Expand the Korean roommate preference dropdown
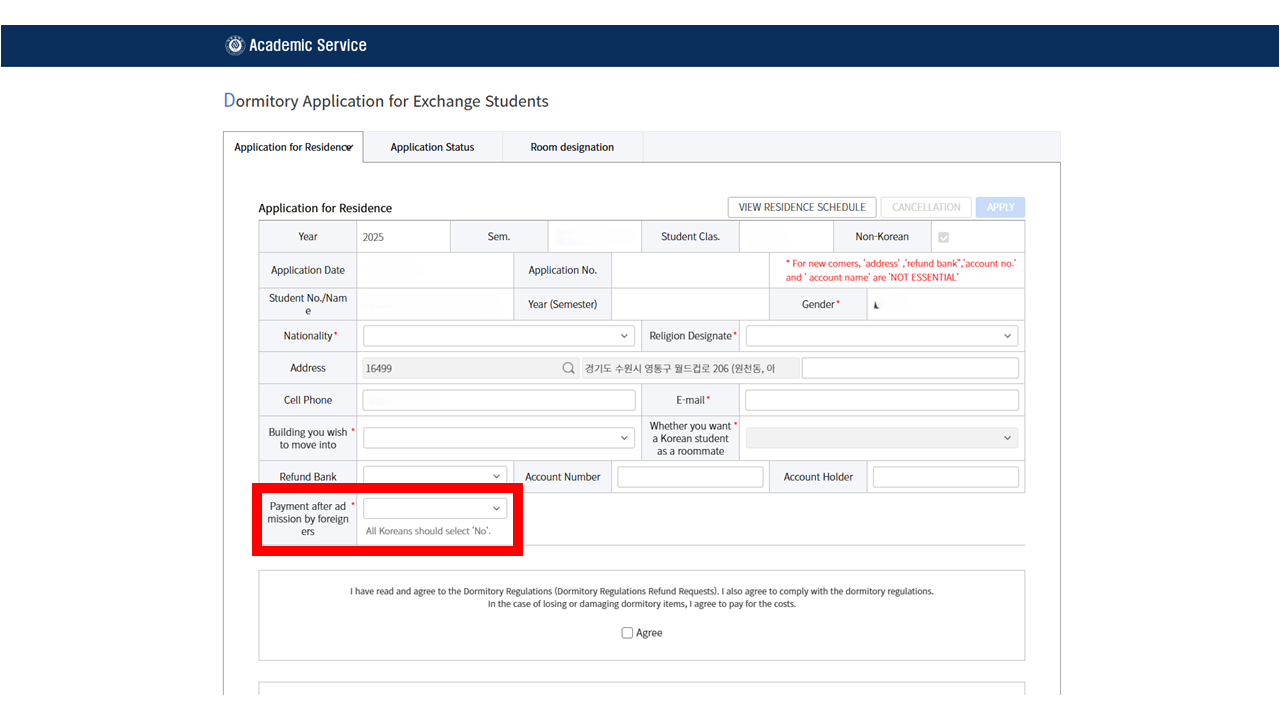Screen dimensions: 1280x720 (881, 438)
